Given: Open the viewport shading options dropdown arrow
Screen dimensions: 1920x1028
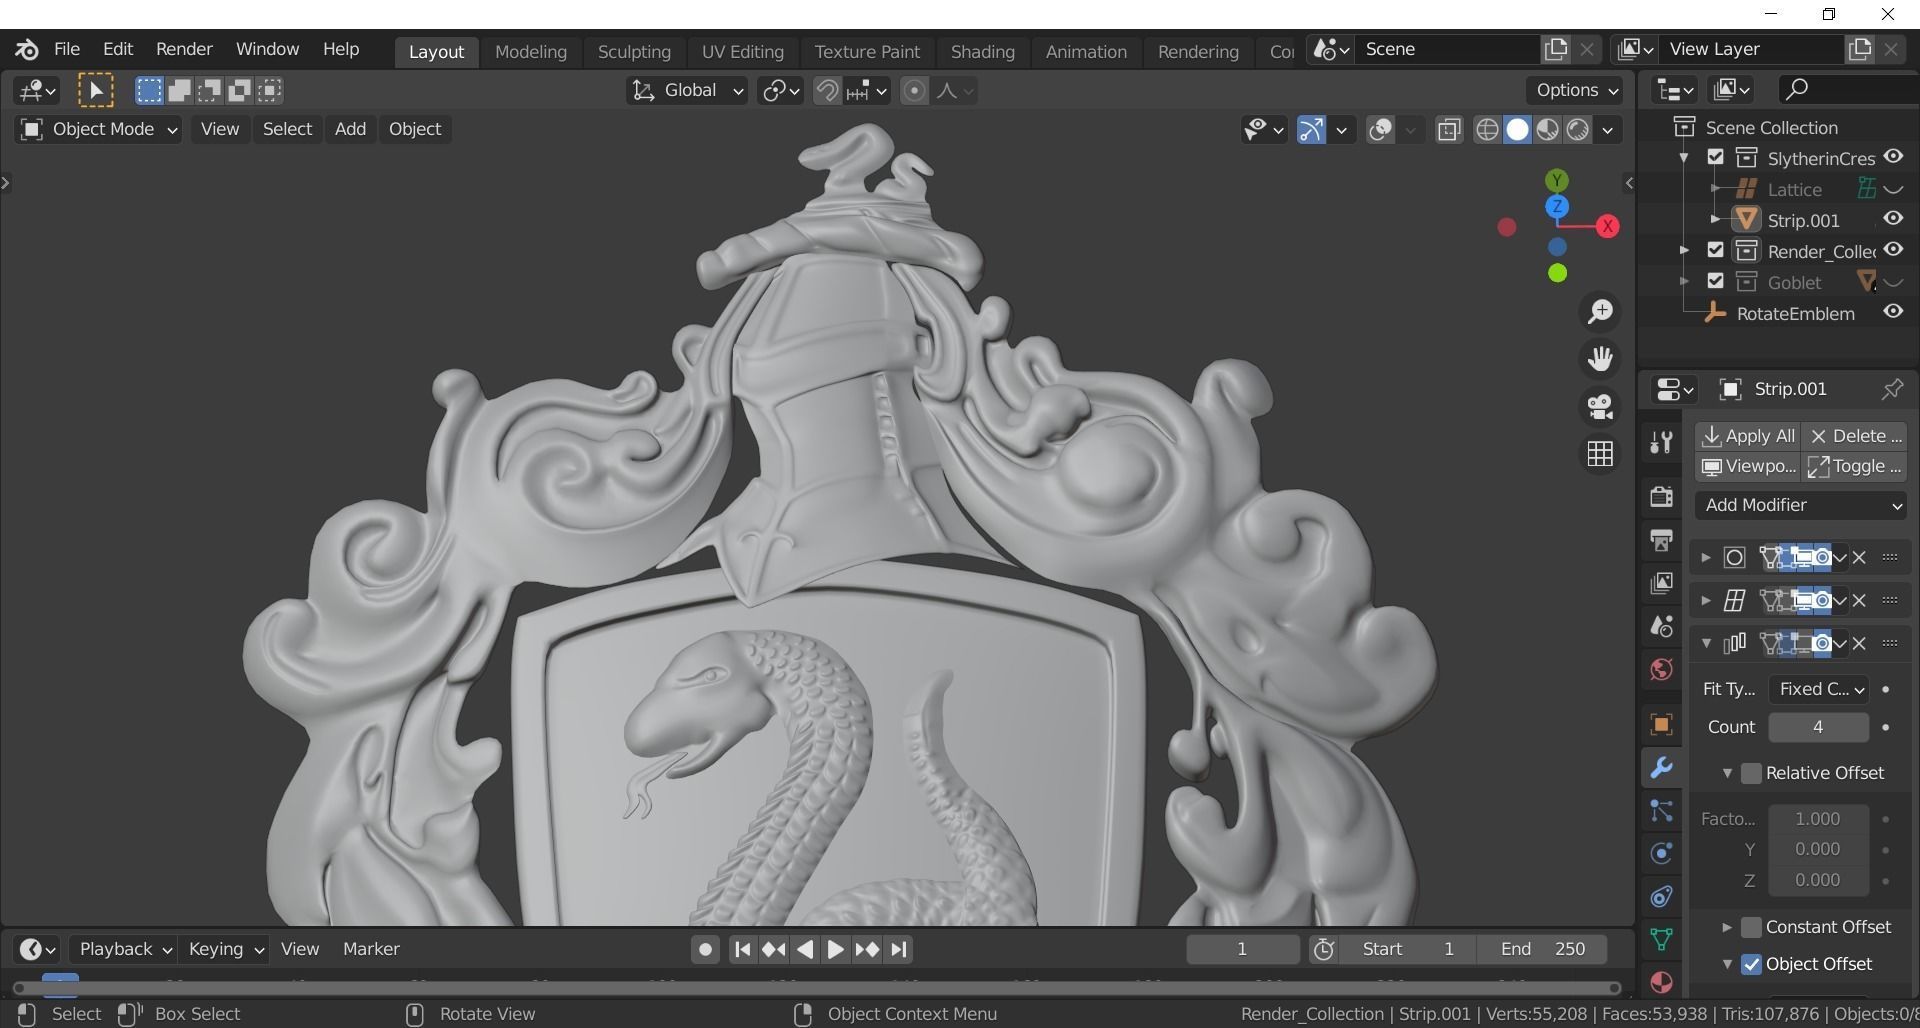Looking at the screenshot, I should (1607, 130).
